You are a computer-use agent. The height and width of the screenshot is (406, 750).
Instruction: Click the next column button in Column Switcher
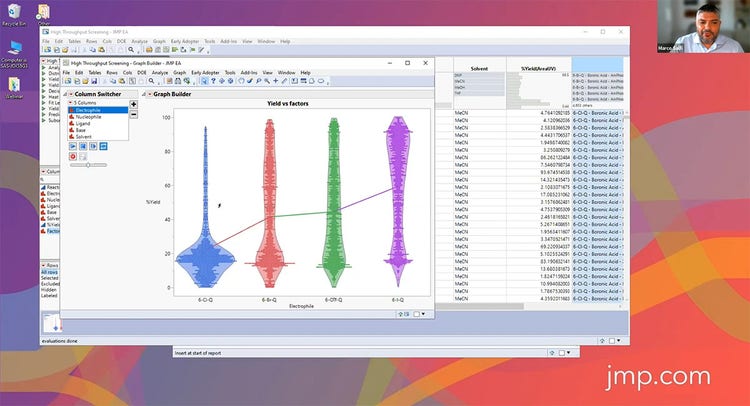[93, 146]
